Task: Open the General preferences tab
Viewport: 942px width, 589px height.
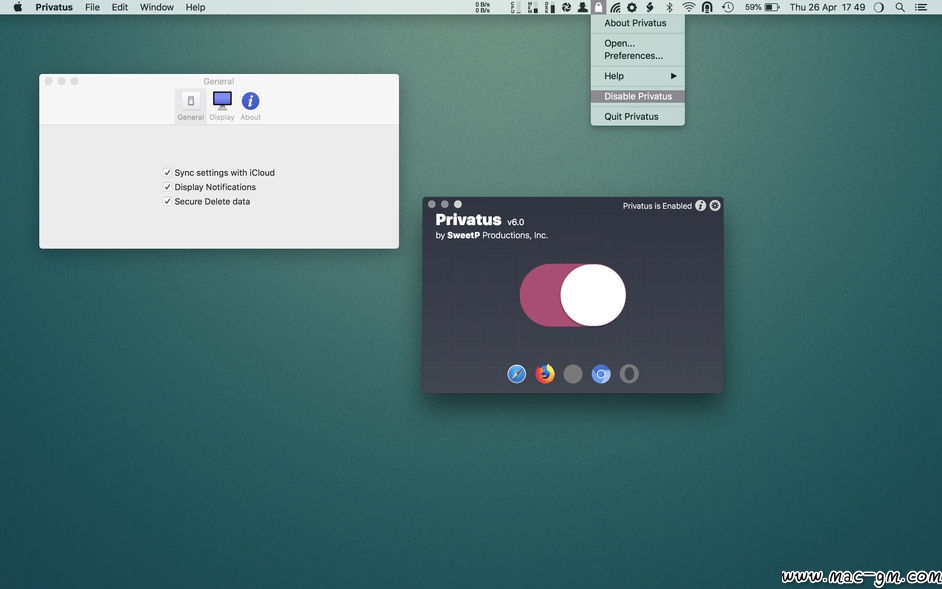Action: 190,106
